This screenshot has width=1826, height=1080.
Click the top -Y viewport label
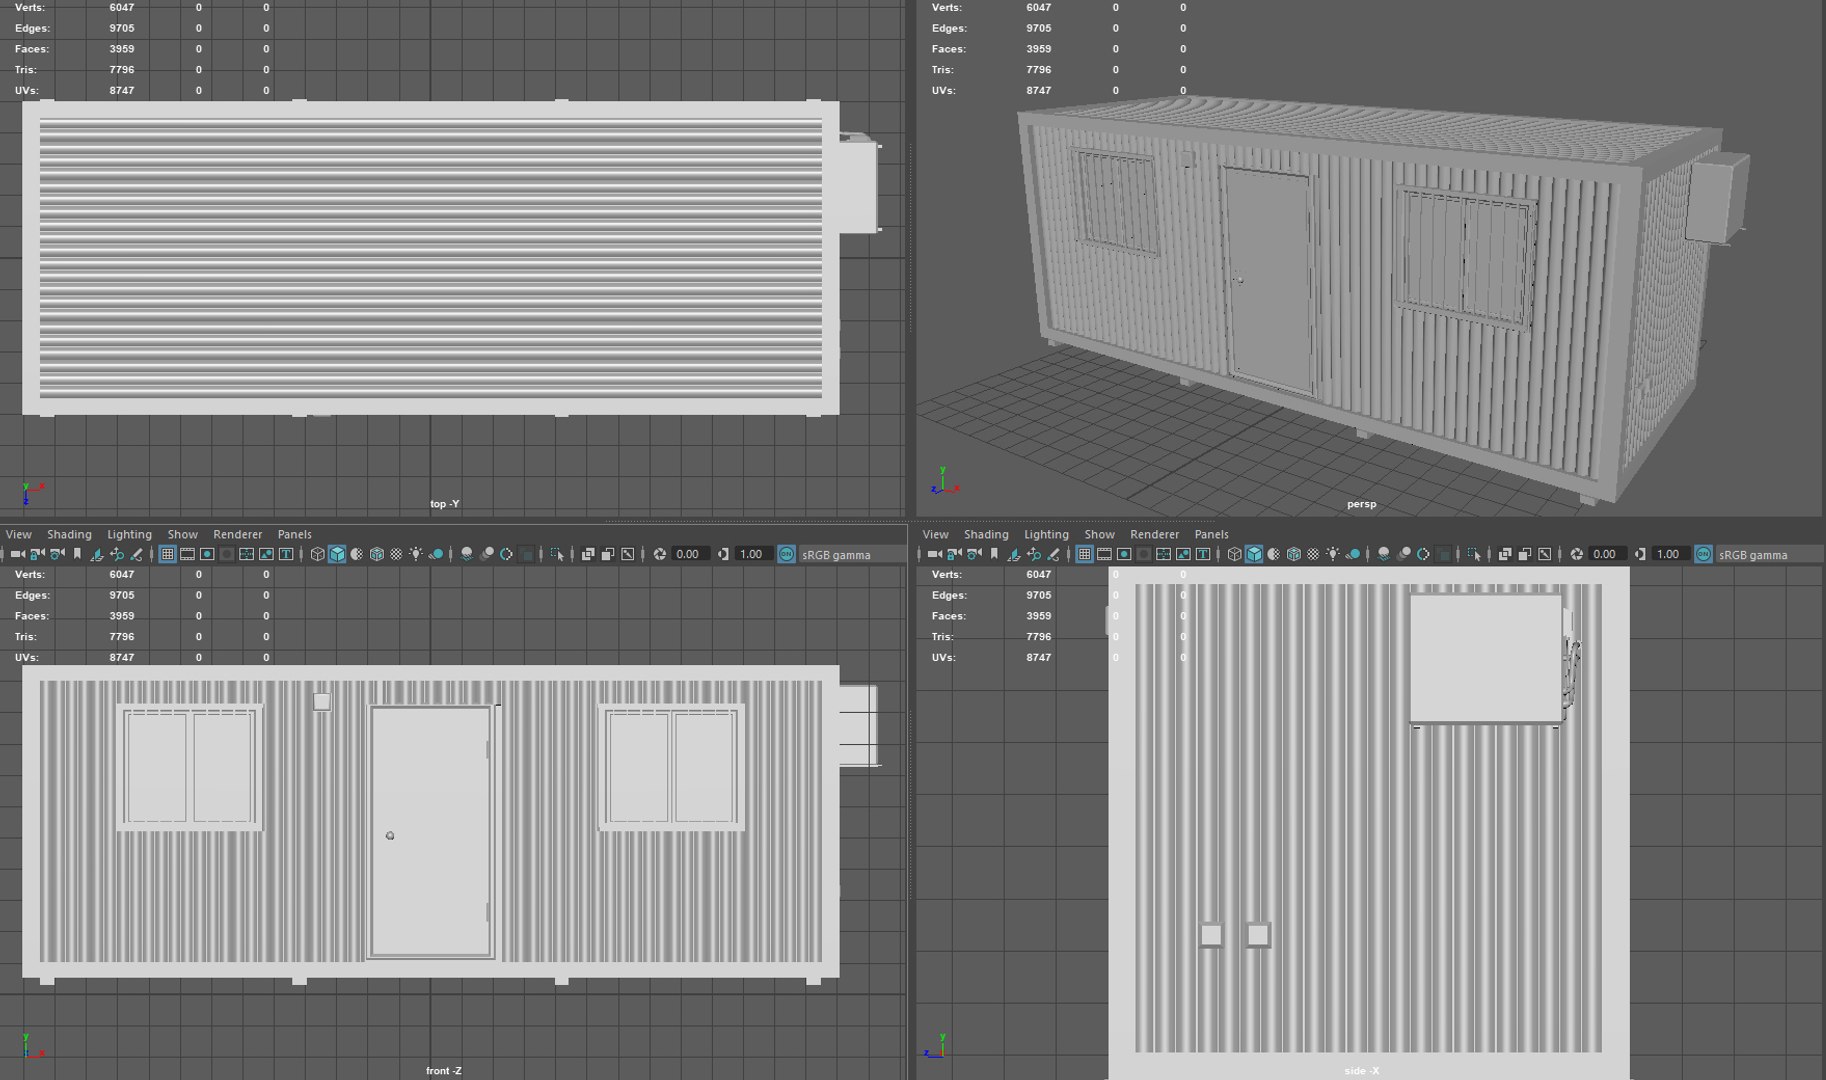click(444, 504)
